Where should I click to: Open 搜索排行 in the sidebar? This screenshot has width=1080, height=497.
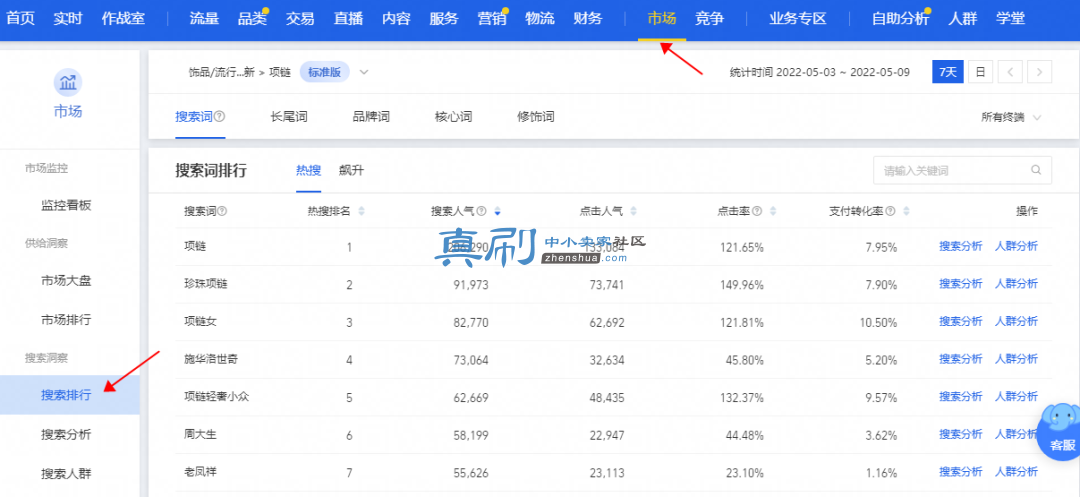[x=66, y=395]
